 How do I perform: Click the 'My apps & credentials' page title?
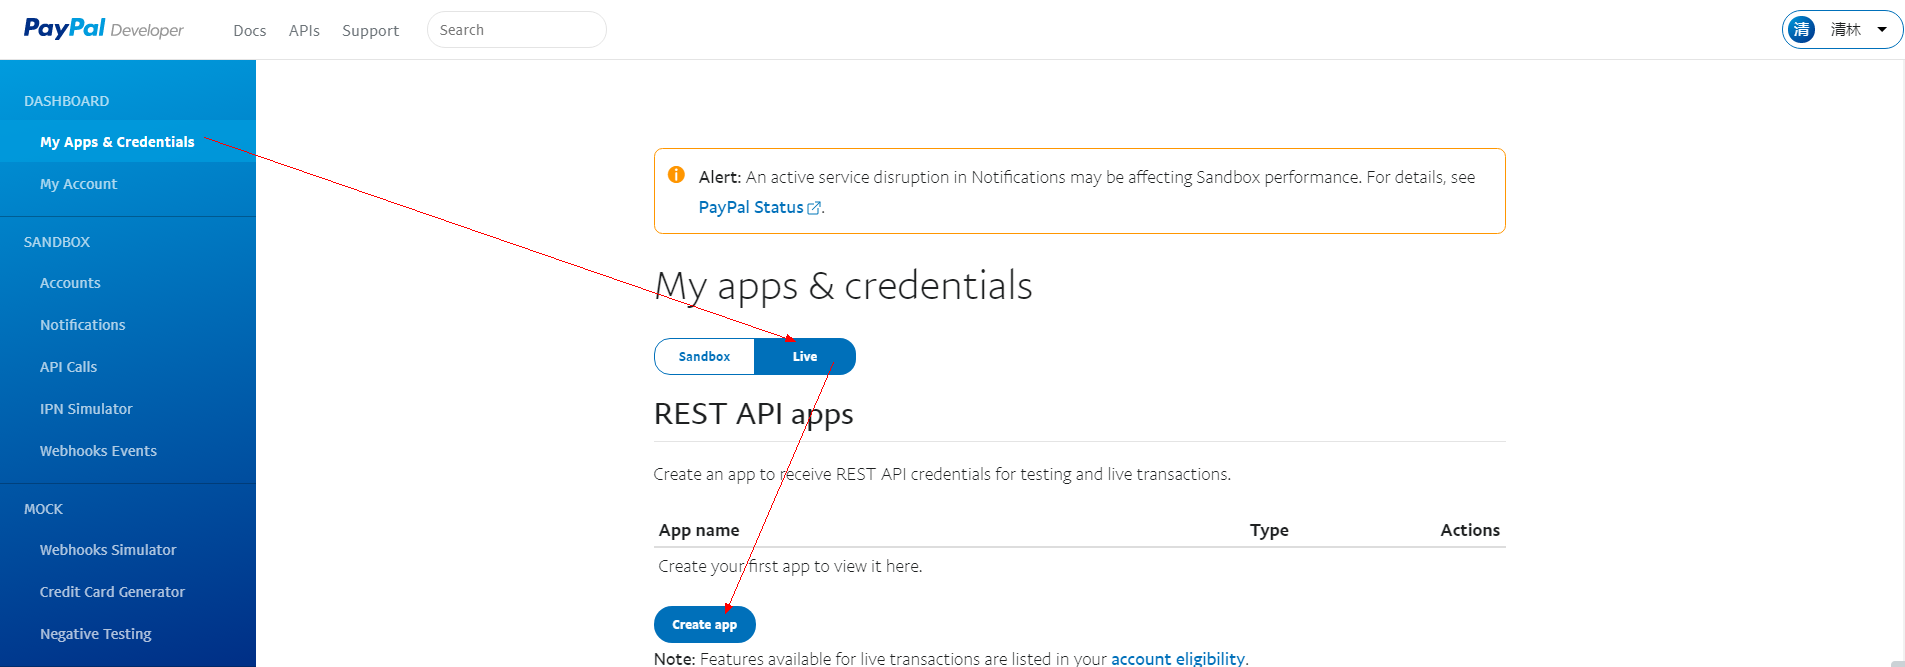pyautogui.click(x=843, y=286)
